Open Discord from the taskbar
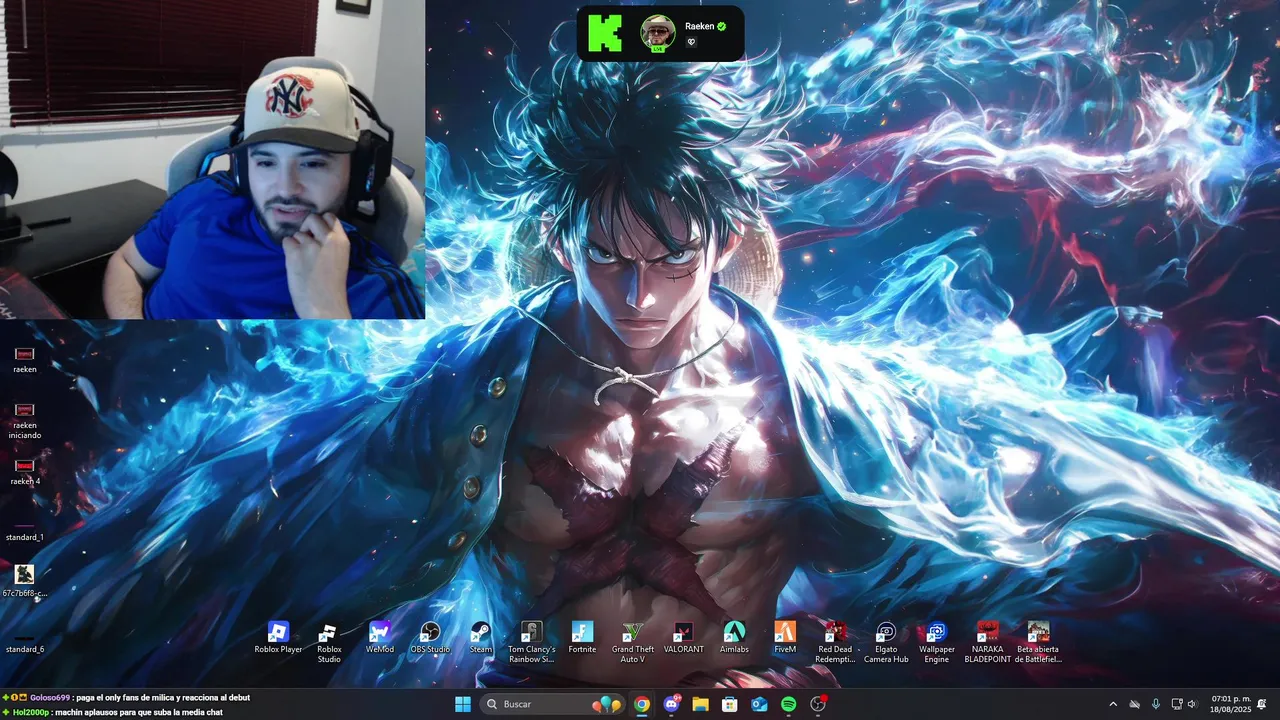The image size is (1280, 720). click(671, 704)
